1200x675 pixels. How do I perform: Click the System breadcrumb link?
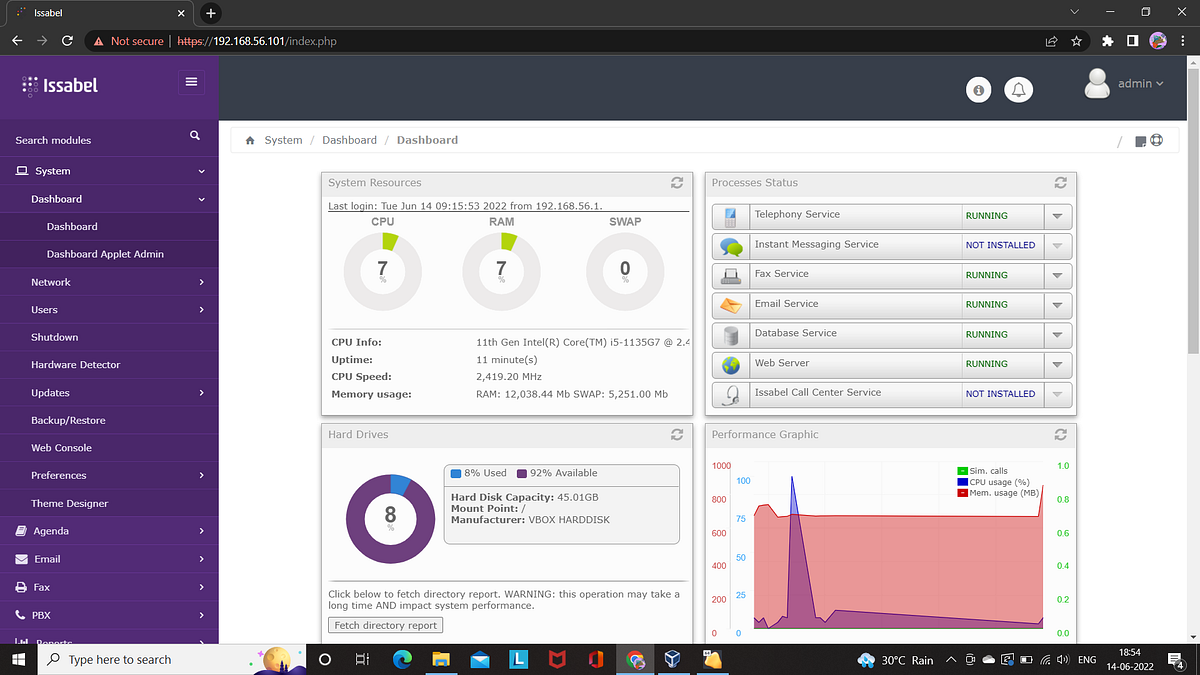(283, 140)
